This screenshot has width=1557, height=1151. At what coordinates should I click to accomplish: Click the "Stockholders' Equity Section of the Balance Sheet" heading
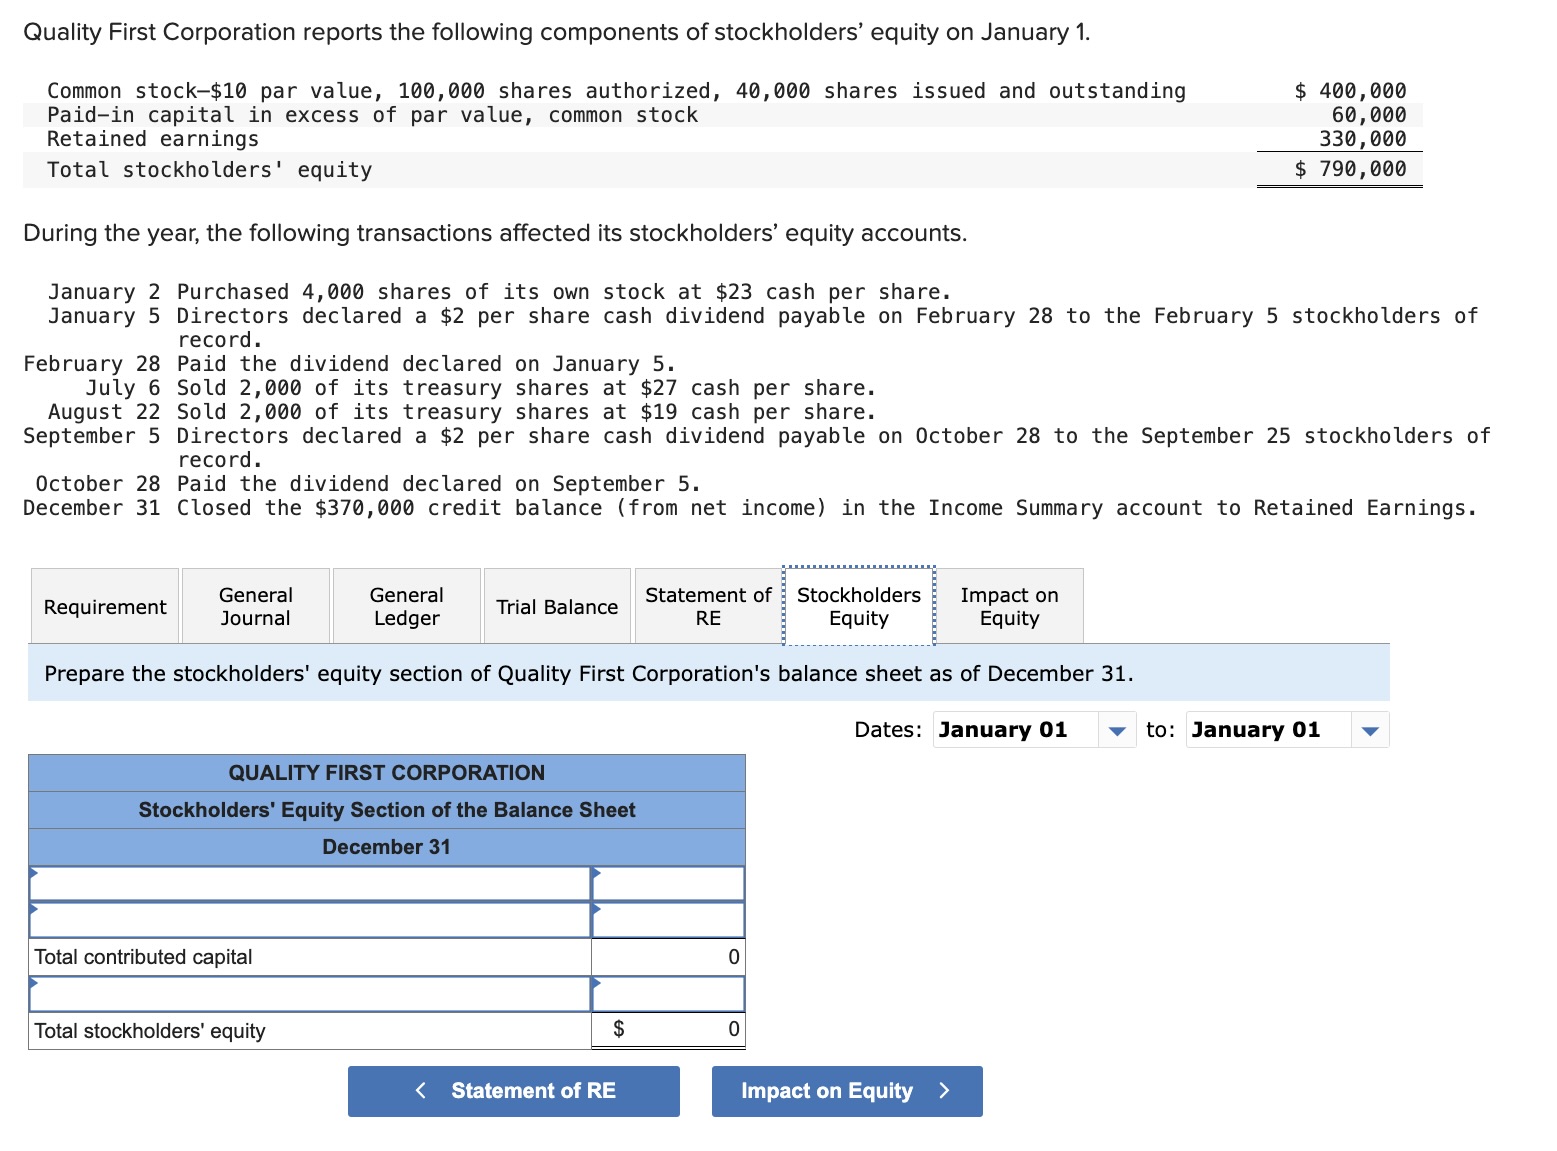(x=387, y=810)
